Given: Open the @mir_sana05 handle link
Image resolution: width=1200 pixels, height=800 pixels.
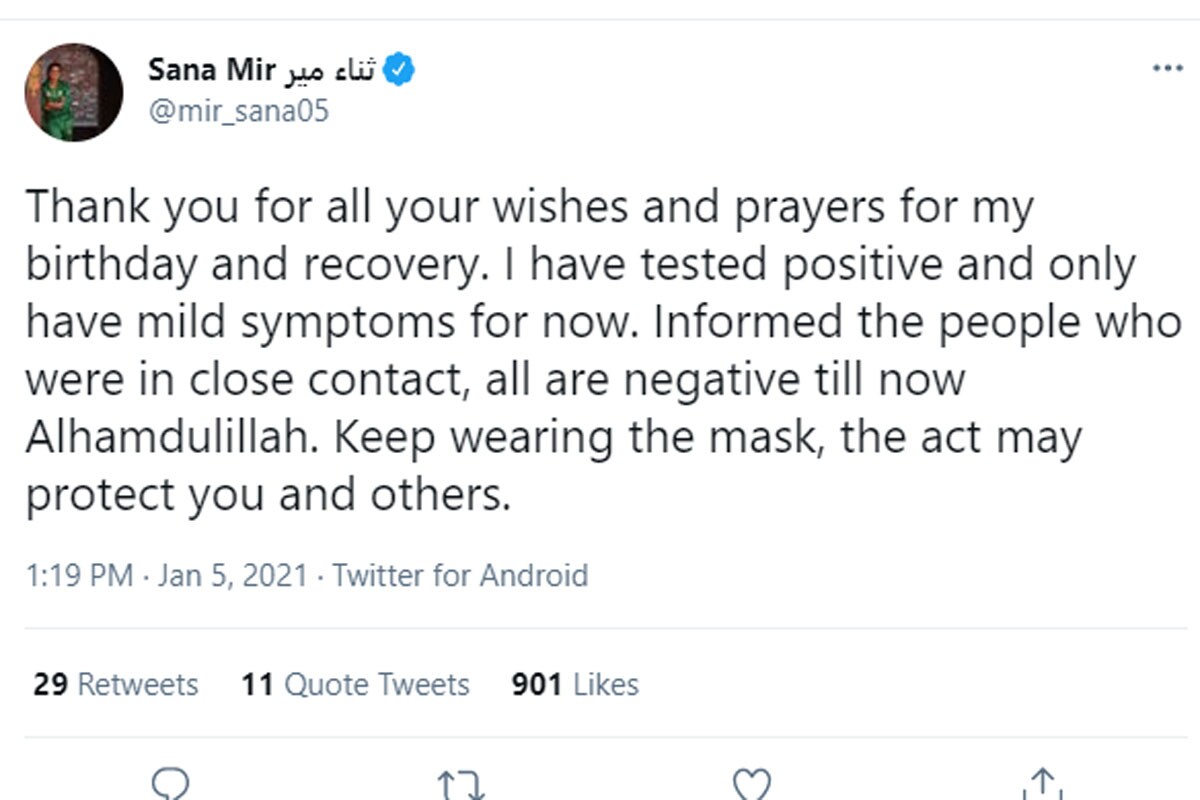Looking at the screenshot, I should (238, 110).
